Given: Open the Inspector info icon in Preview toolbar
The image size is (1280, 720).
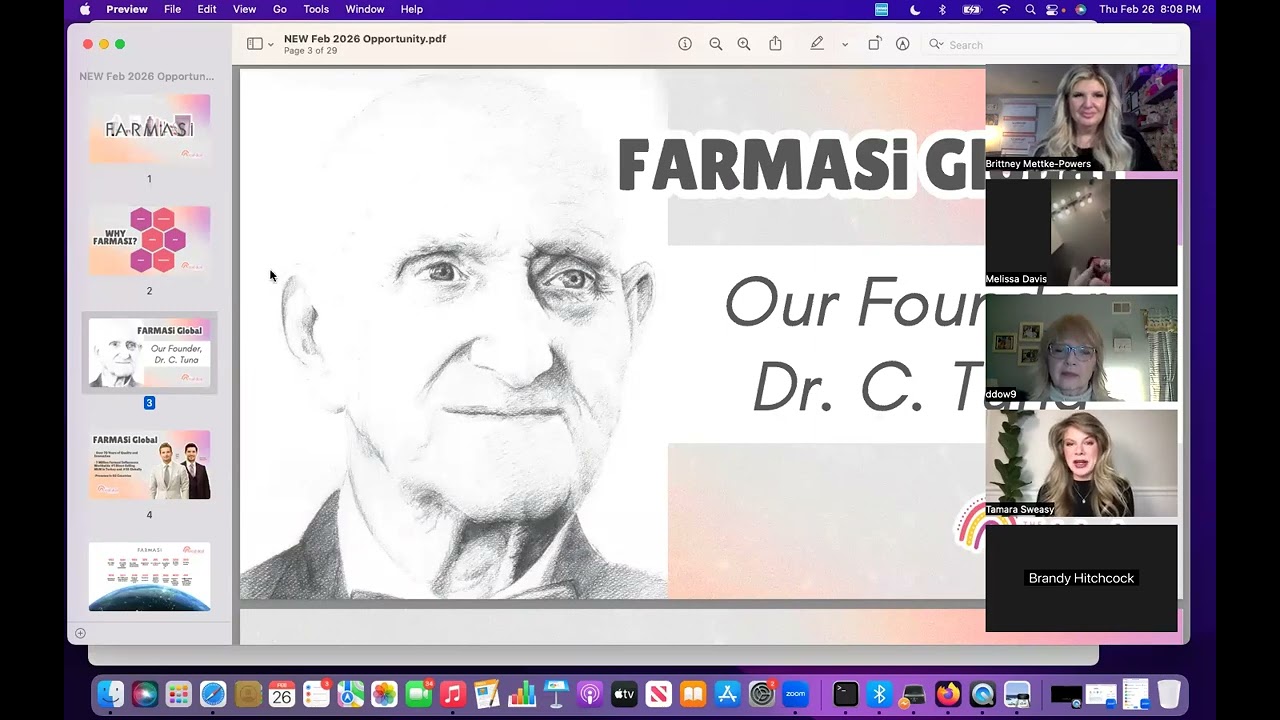Looking at the screenshot, I should coord(685,44).
